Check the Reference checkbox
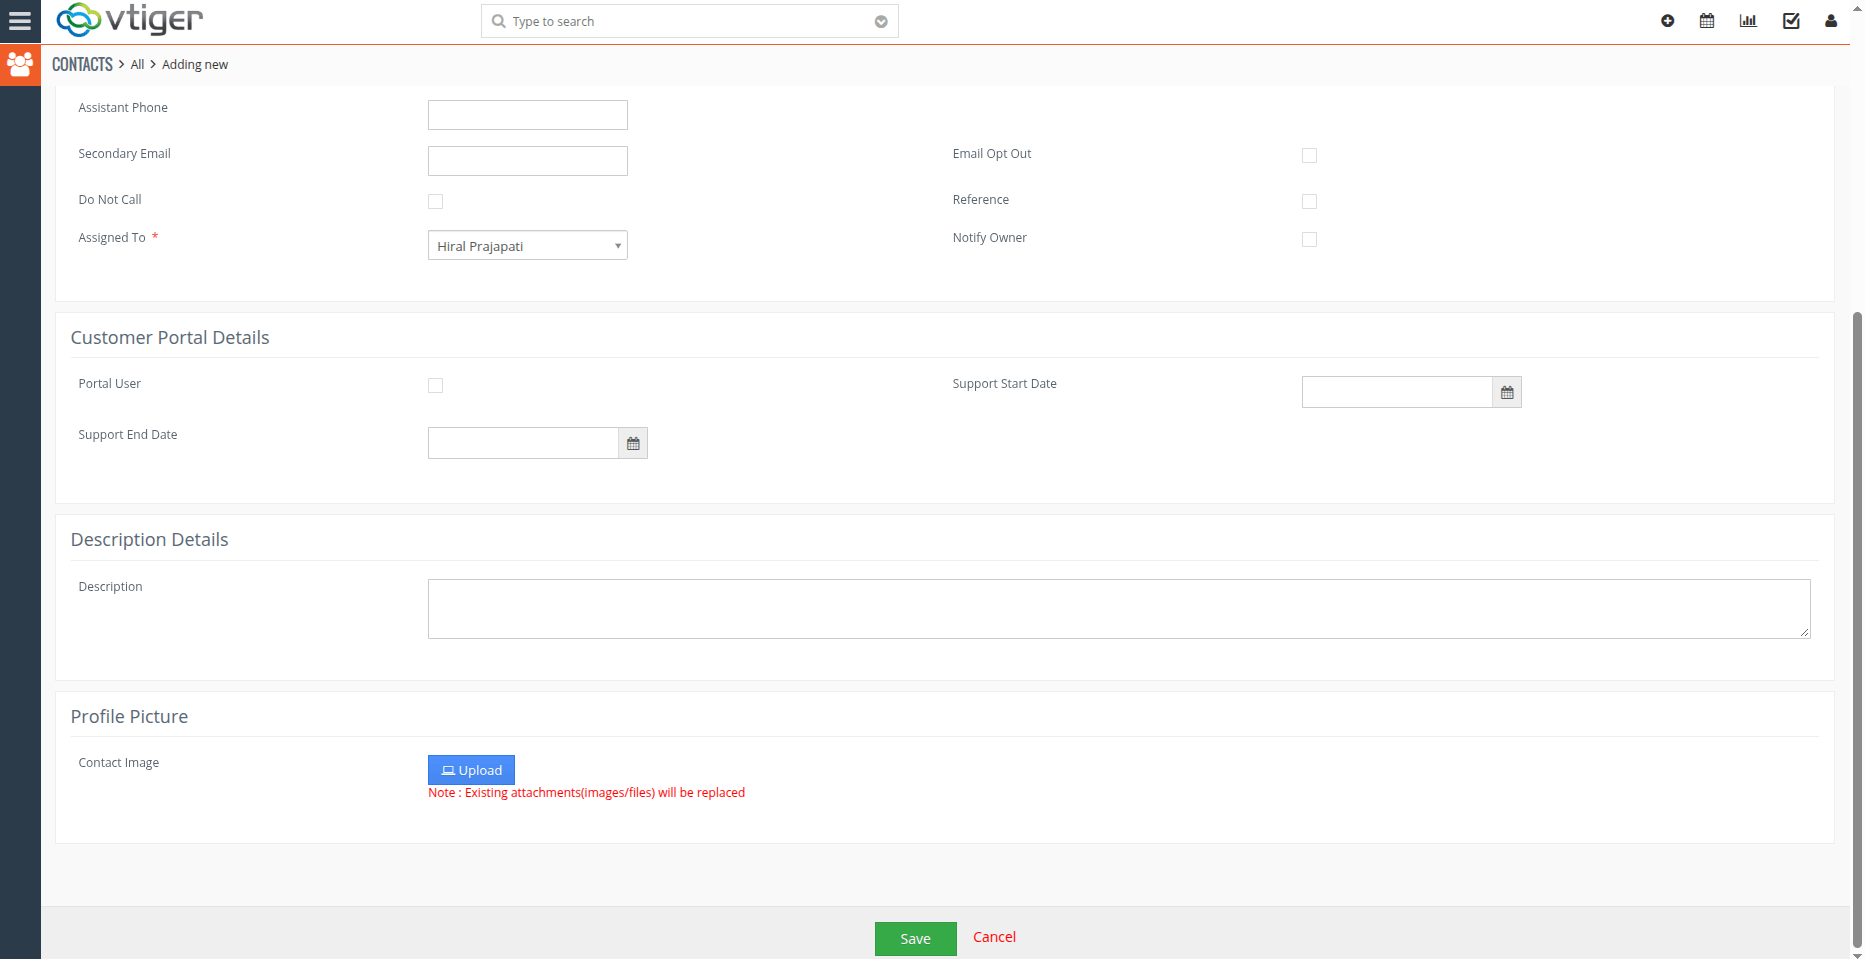 coord(1309,201)
